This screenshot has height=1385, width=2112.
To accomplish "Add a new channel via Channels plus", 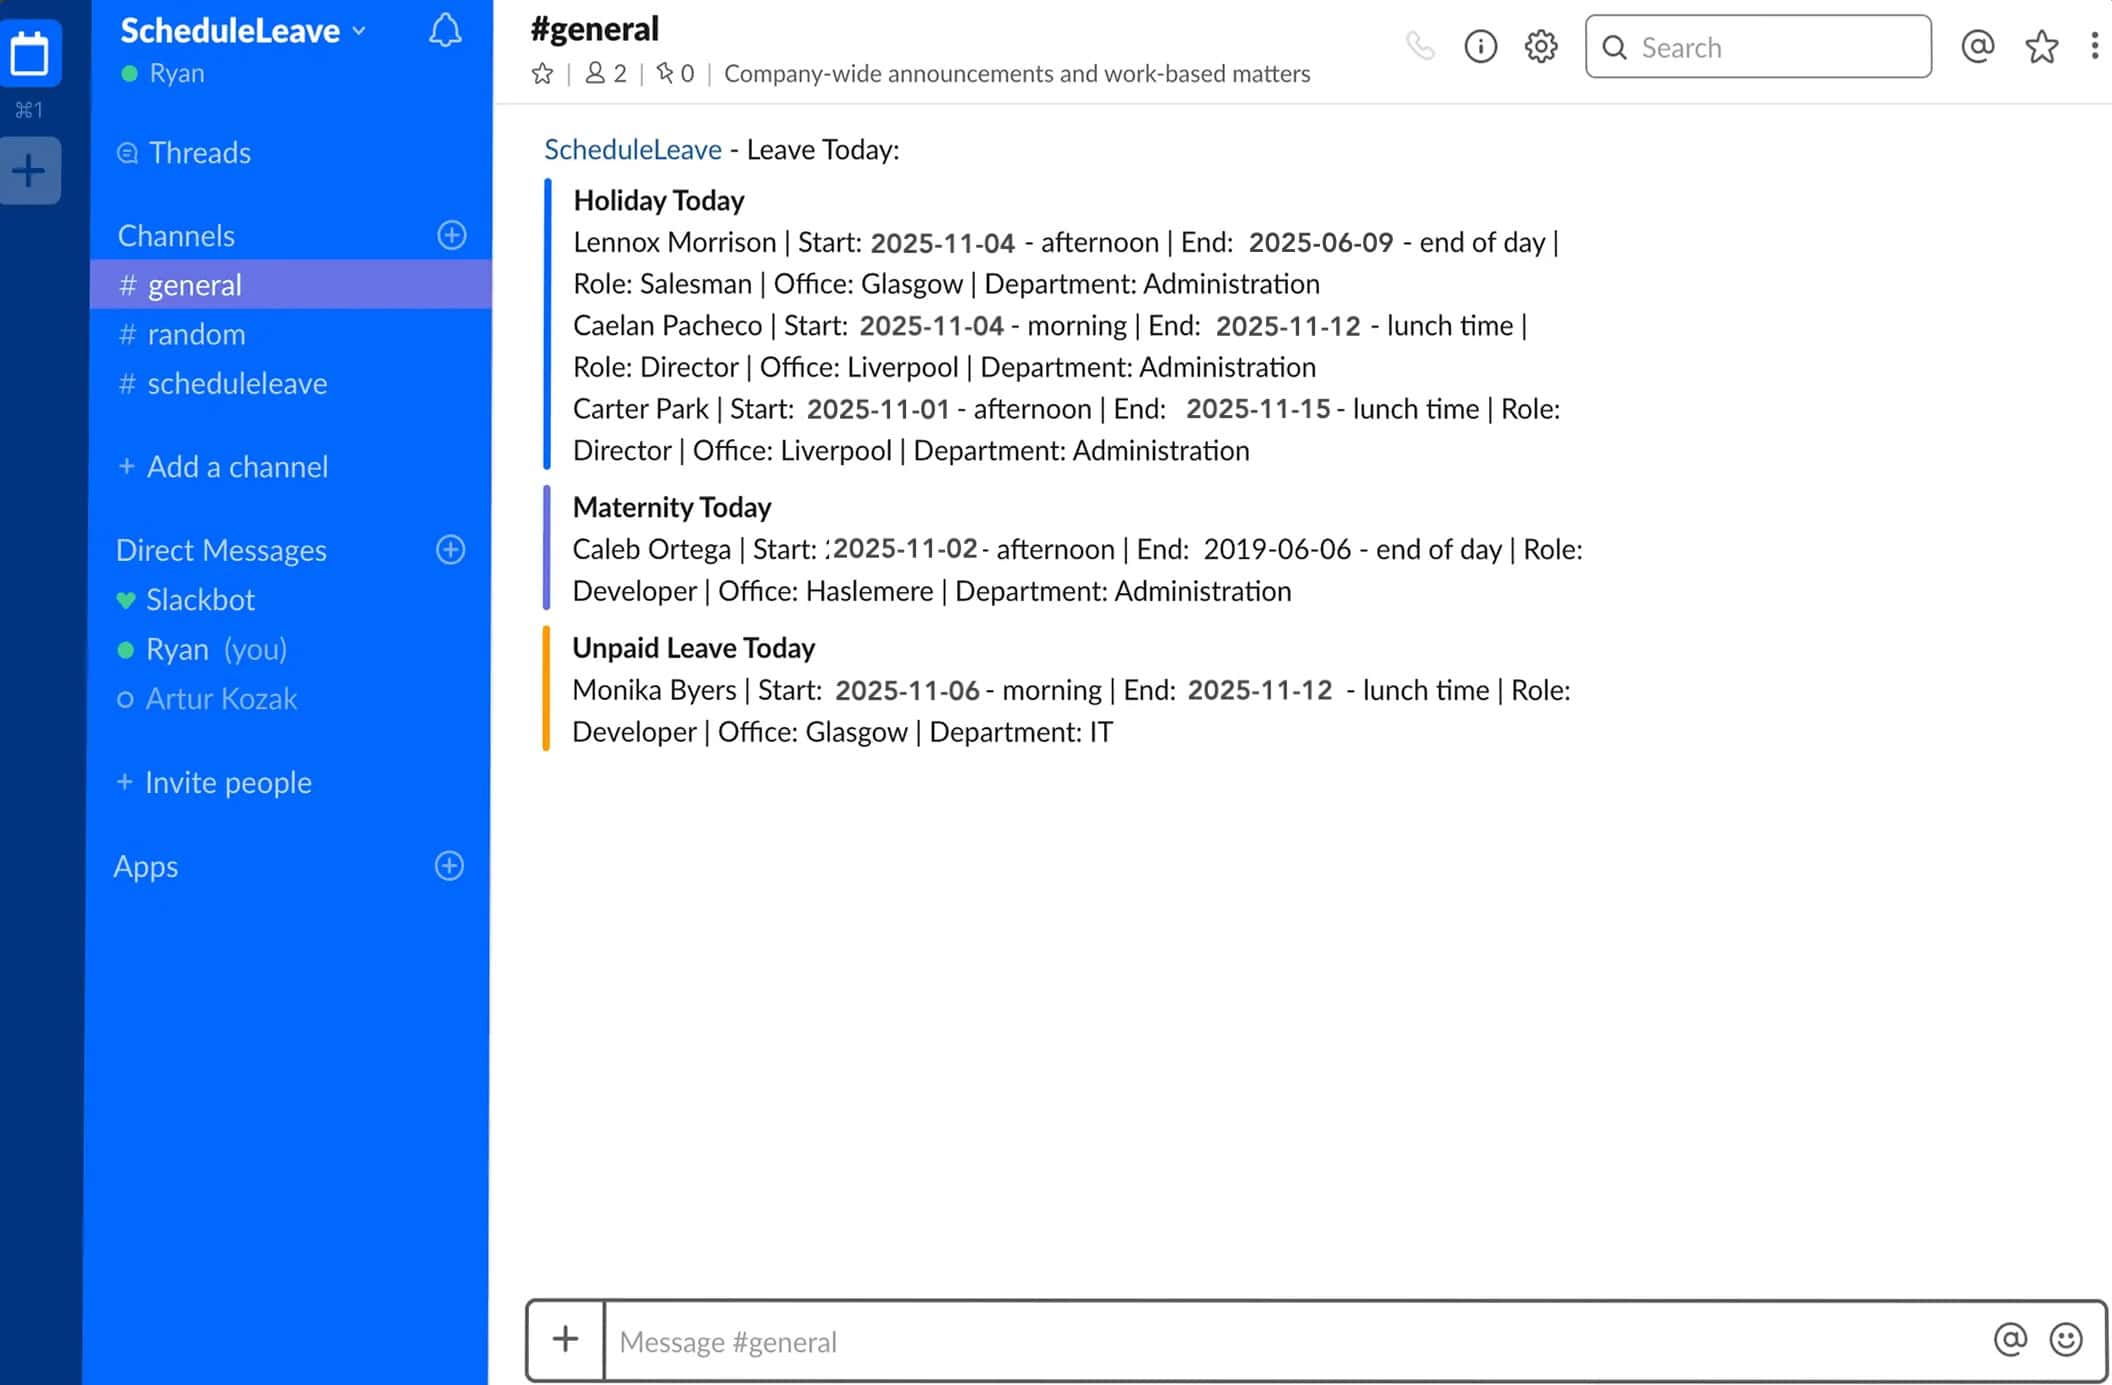I will tap(451, 235).
